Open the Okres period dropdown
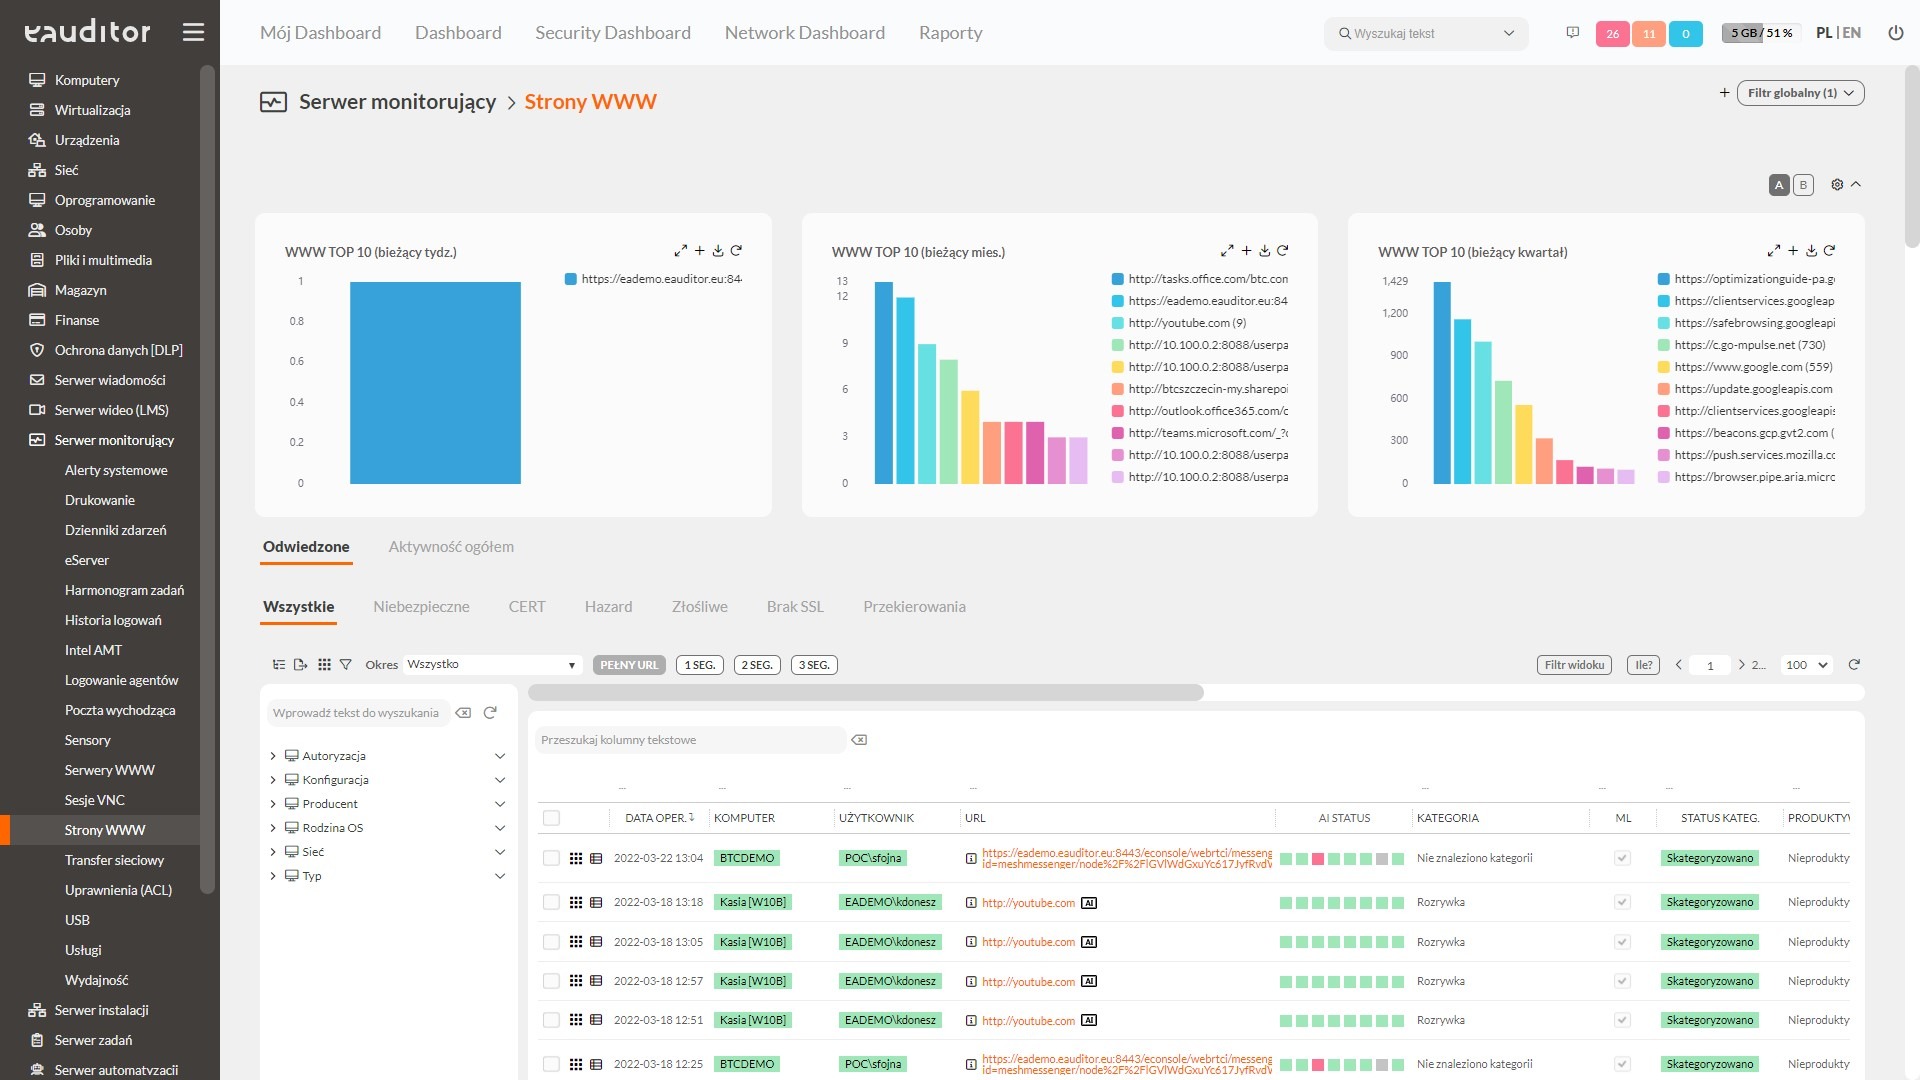The width and height of the screenshot is (1920, 1080). [x=491, y=665]
